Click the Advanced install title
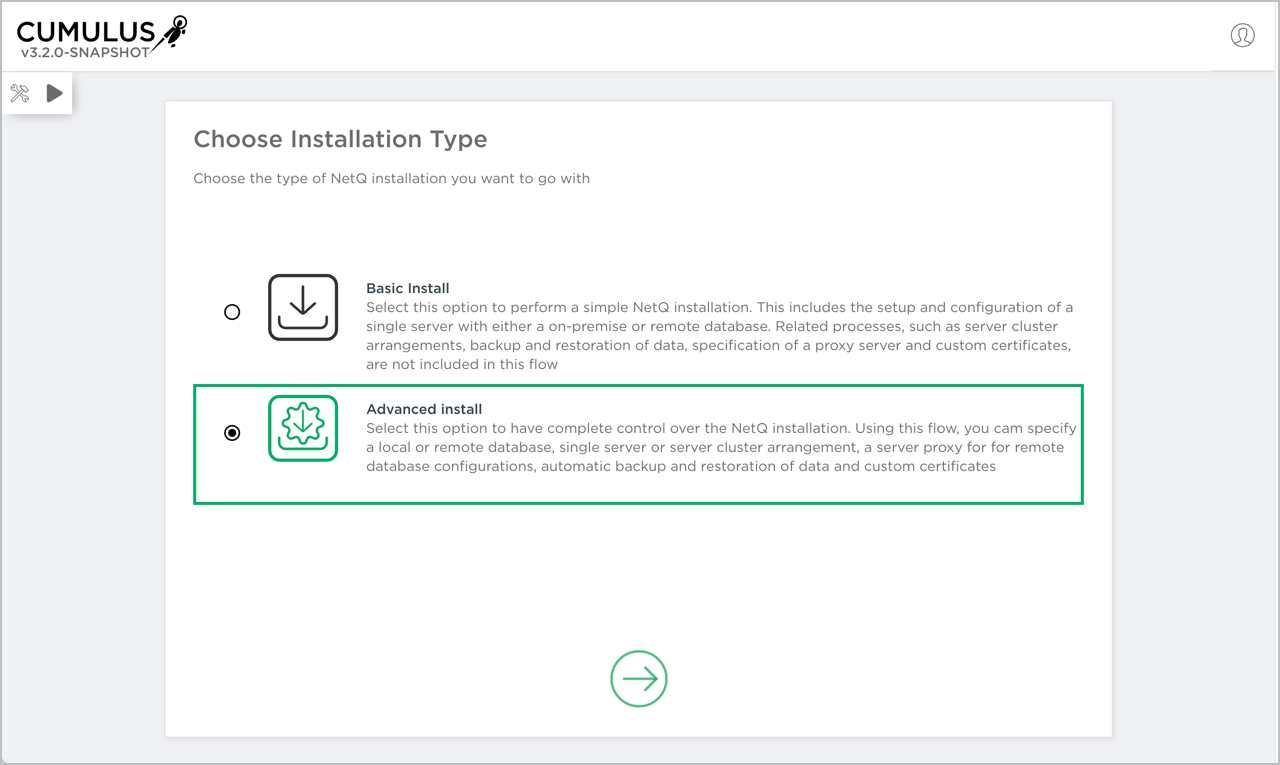Screen dimensions: 1280x765 pos(424,409)
